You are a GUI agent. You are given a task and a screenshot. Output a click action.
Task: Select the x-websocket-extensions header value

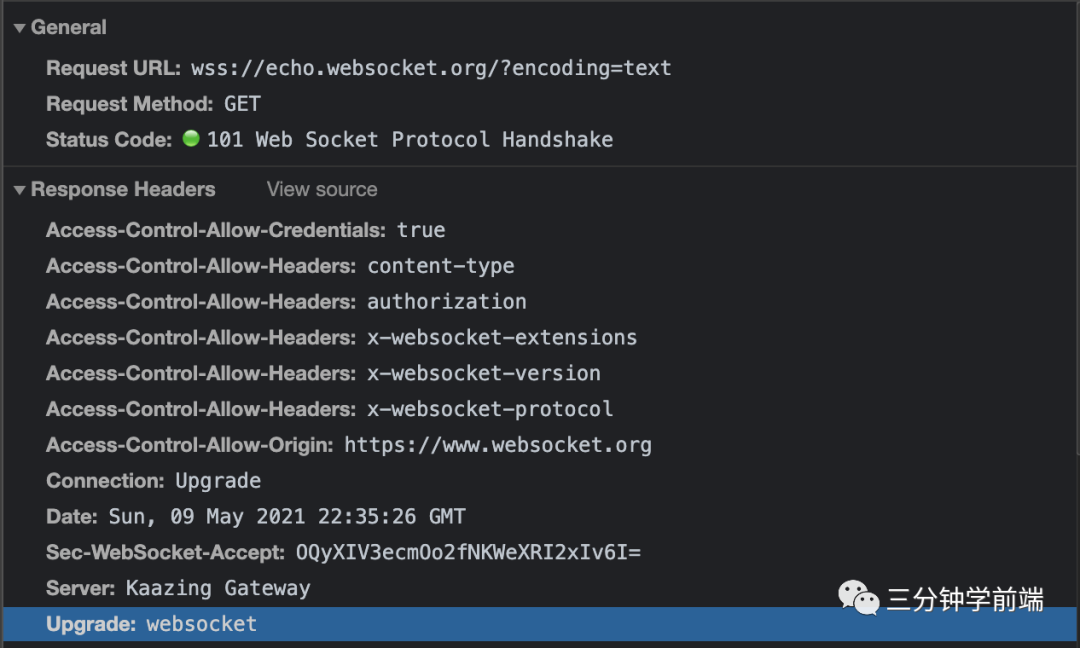503,337
